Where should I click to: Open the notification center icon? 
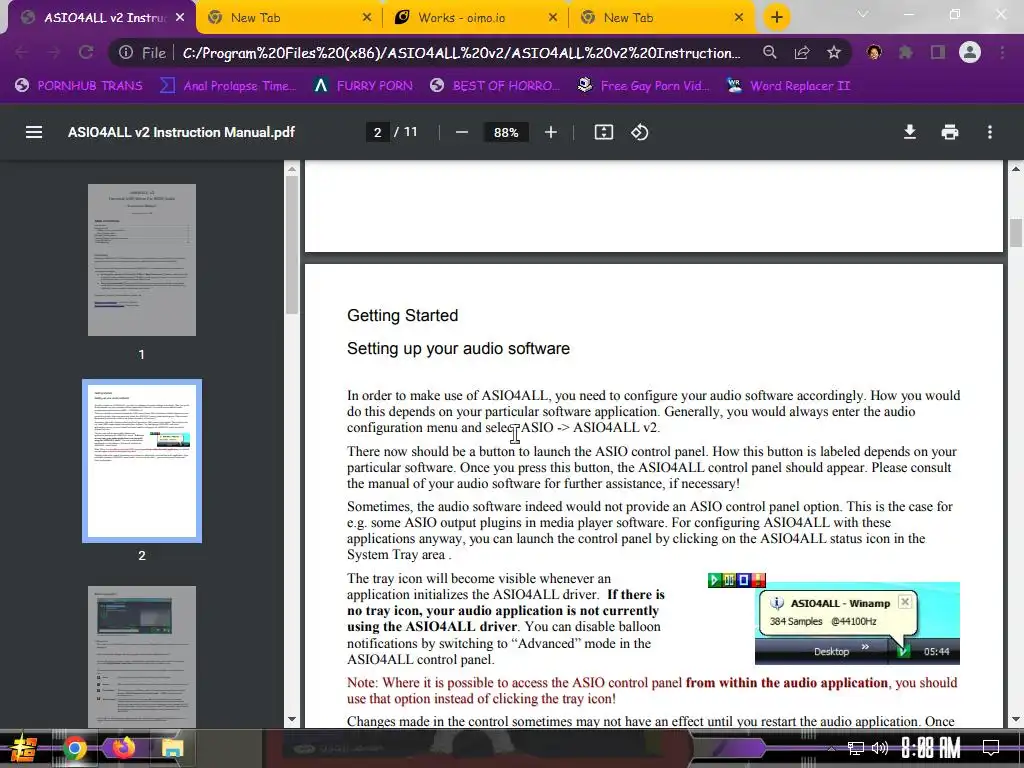click(991, 748)
